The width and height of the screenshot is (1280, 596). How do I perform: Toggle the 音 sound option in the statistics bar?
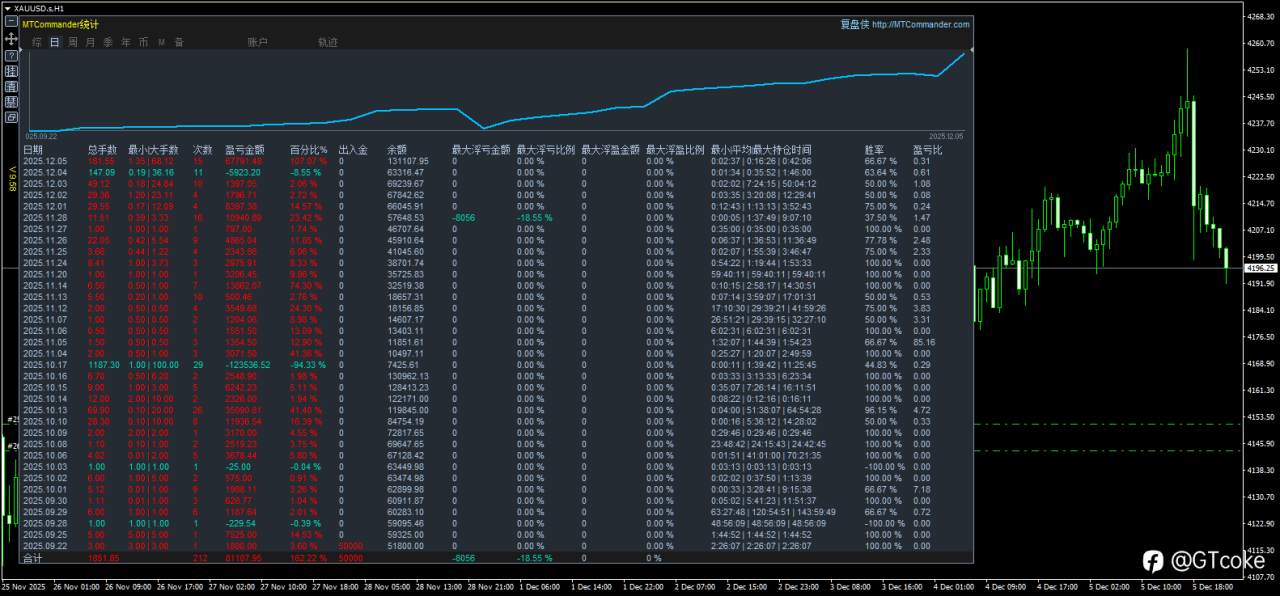click(179, 42)
